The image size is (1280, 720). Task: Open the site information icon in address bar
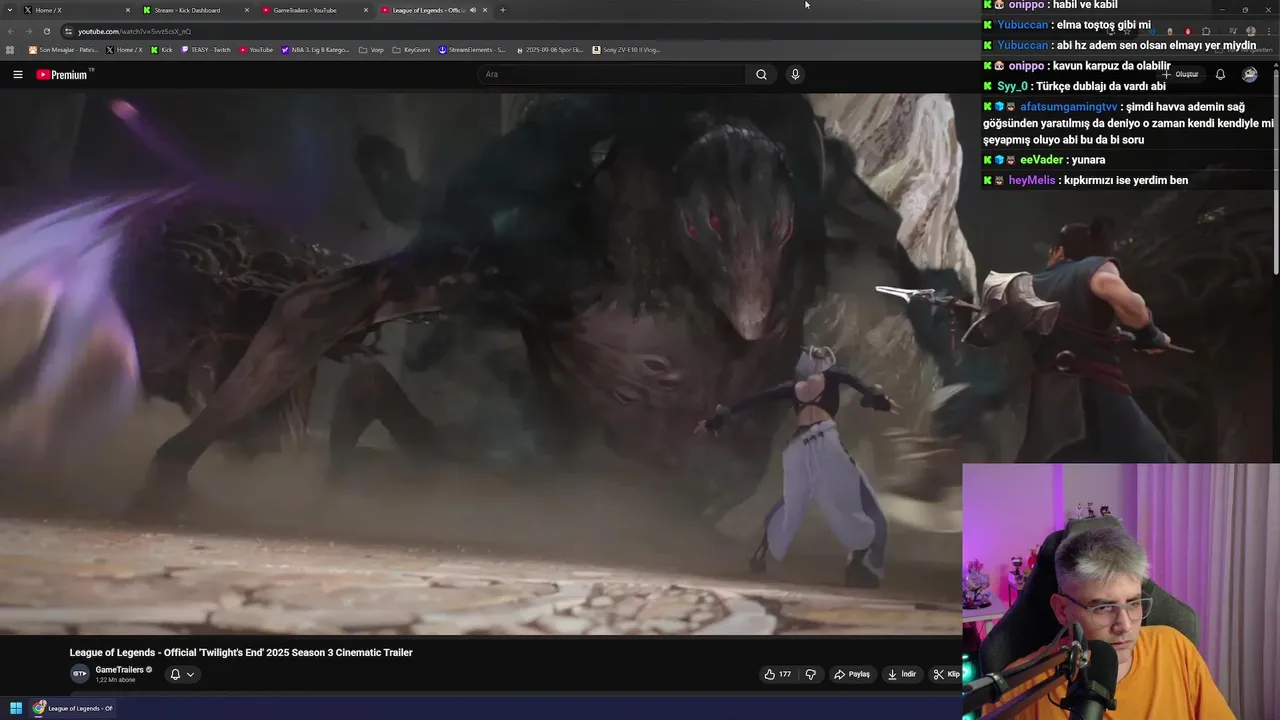(x=68, y=31)
